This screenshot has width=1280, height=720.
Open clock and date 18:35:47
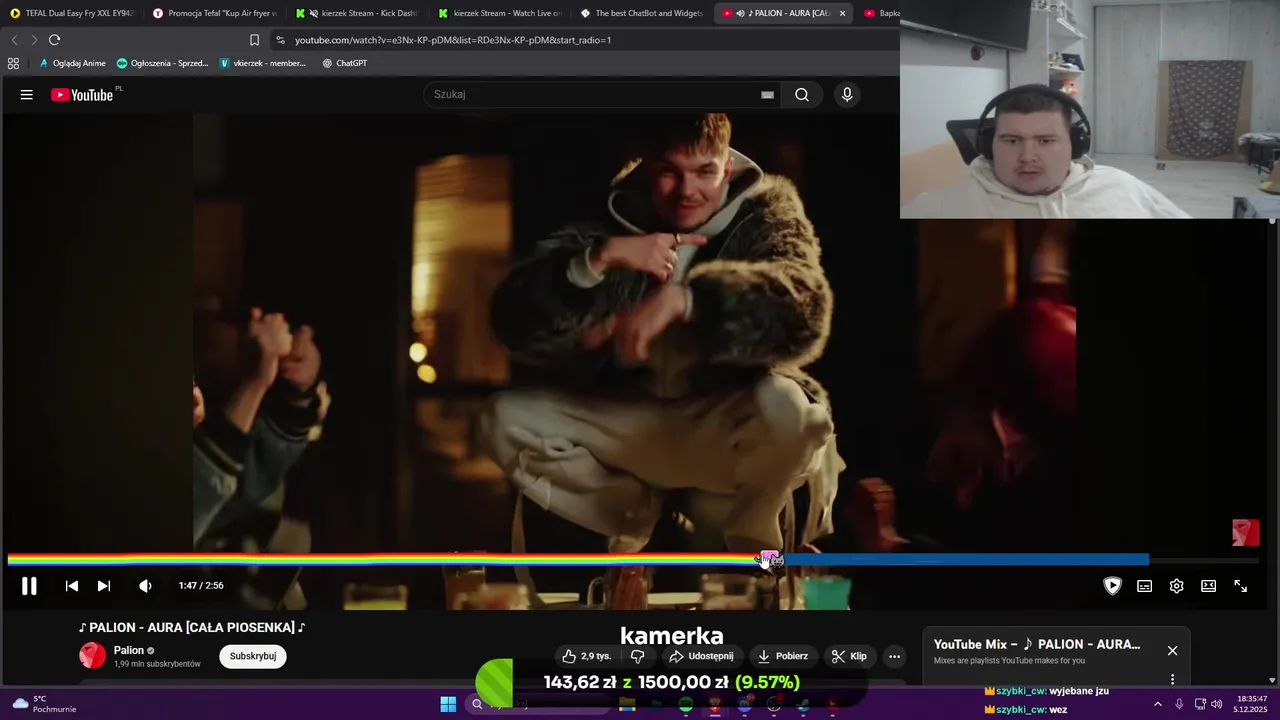click(x=1251, y=704)
